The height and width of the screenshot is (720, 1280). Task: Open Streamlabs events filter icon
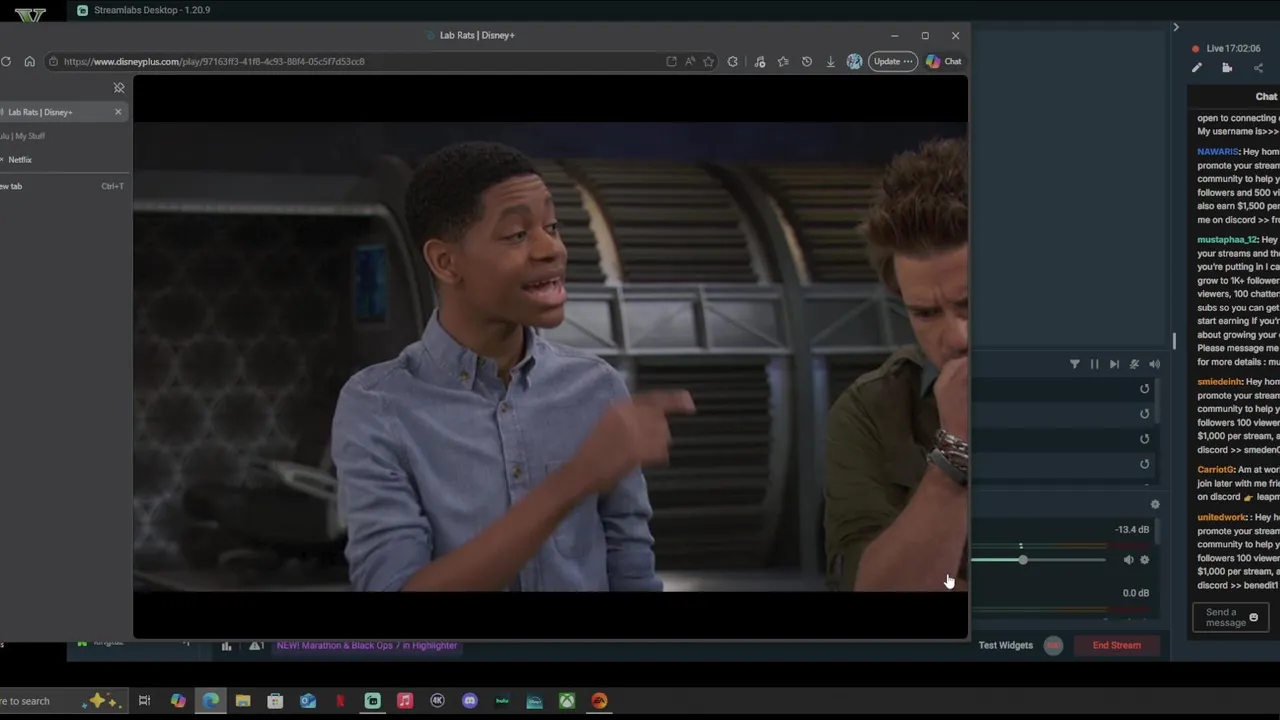pos(1075,364)
